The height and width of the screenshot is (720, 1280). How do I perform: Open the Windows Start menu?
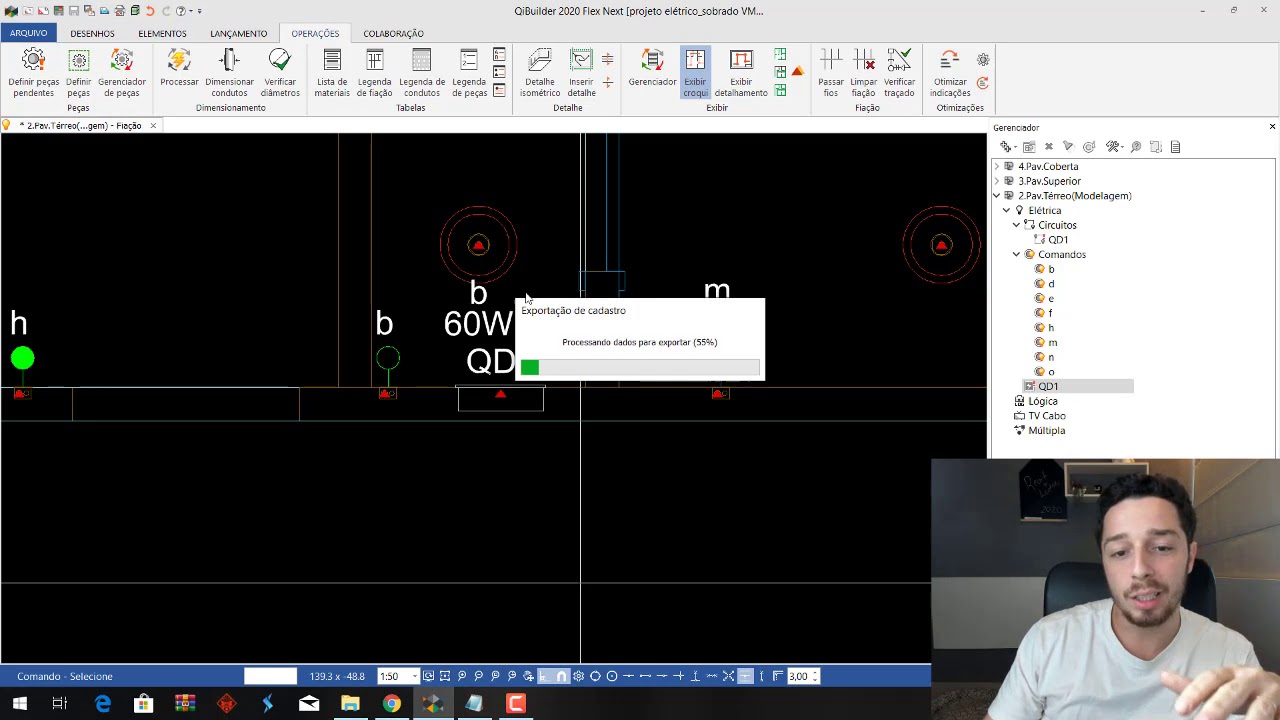[x=19, y=704]
